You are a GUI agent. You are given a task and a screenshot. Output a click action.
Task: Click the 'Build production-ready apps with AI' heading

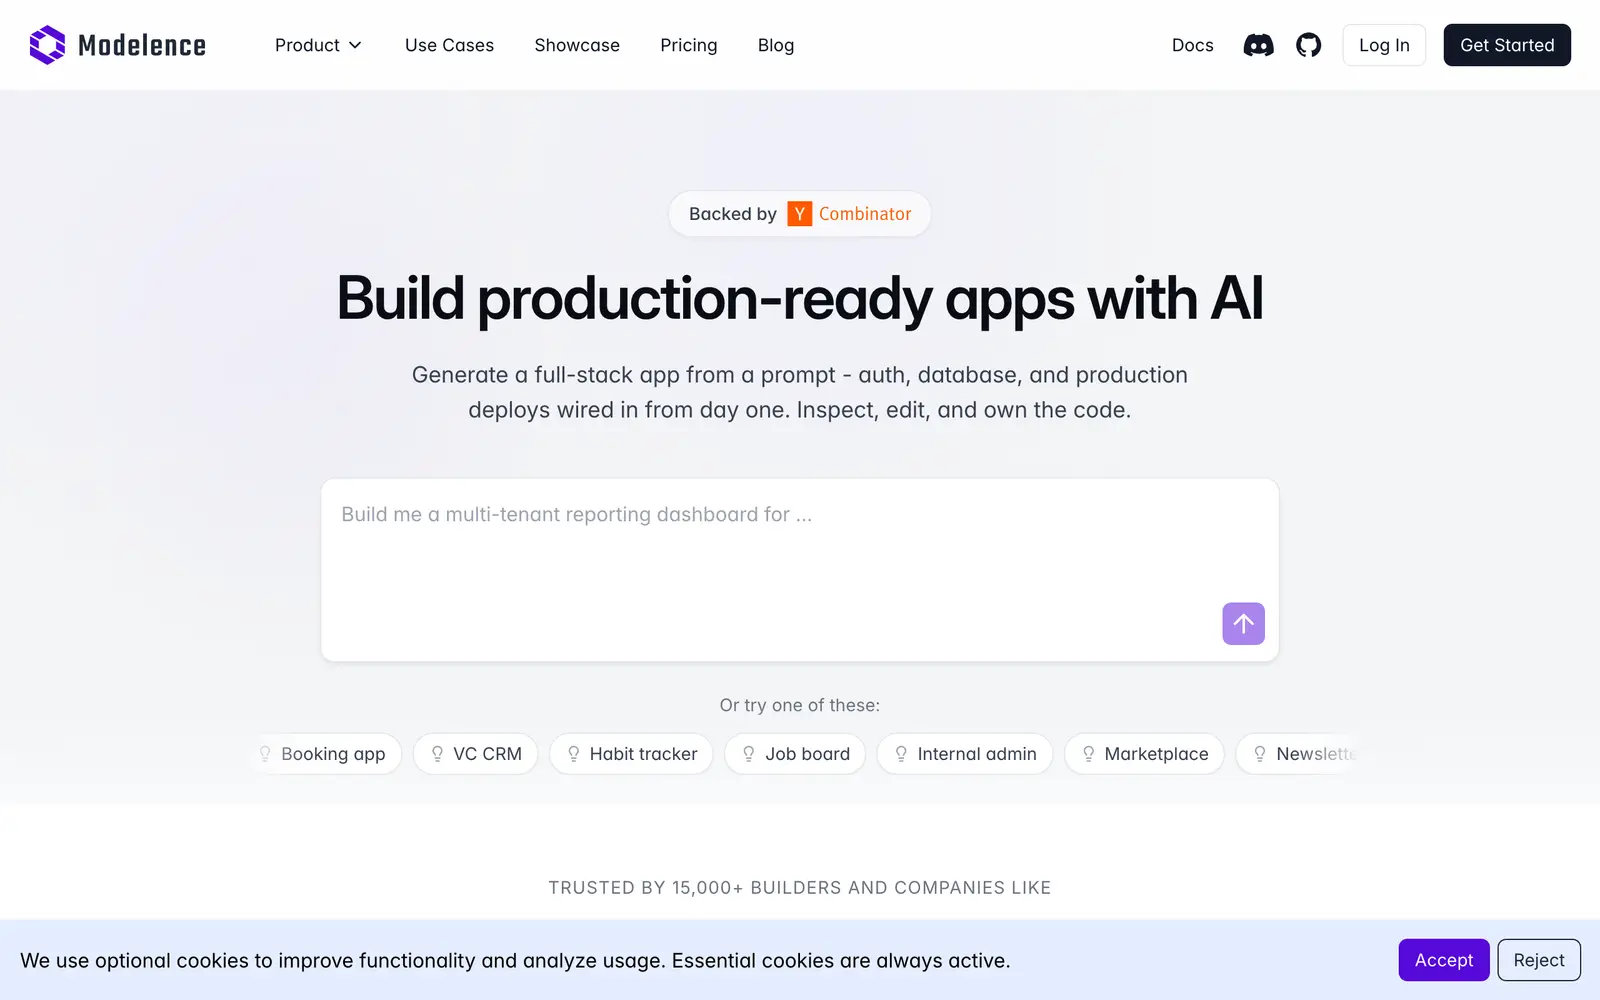click(800, 298)
